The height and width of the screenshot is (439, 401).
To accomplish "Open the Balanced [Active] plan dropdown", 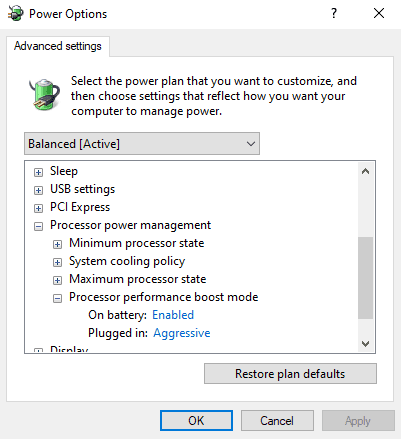I will point(142,144).
